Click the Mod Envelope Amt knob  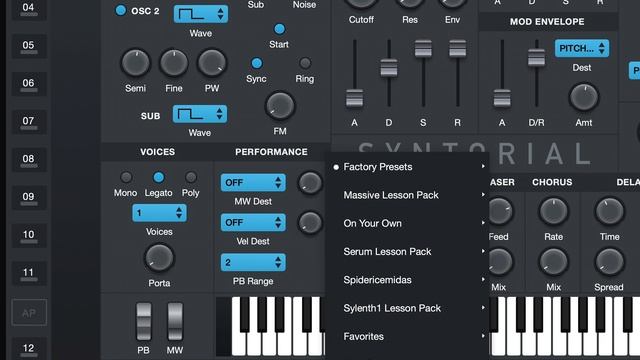[584, 97]
